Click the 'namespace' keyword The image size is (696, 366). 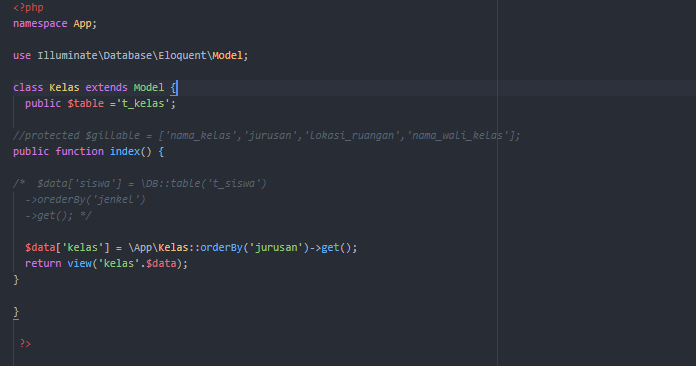click(40, 24)
